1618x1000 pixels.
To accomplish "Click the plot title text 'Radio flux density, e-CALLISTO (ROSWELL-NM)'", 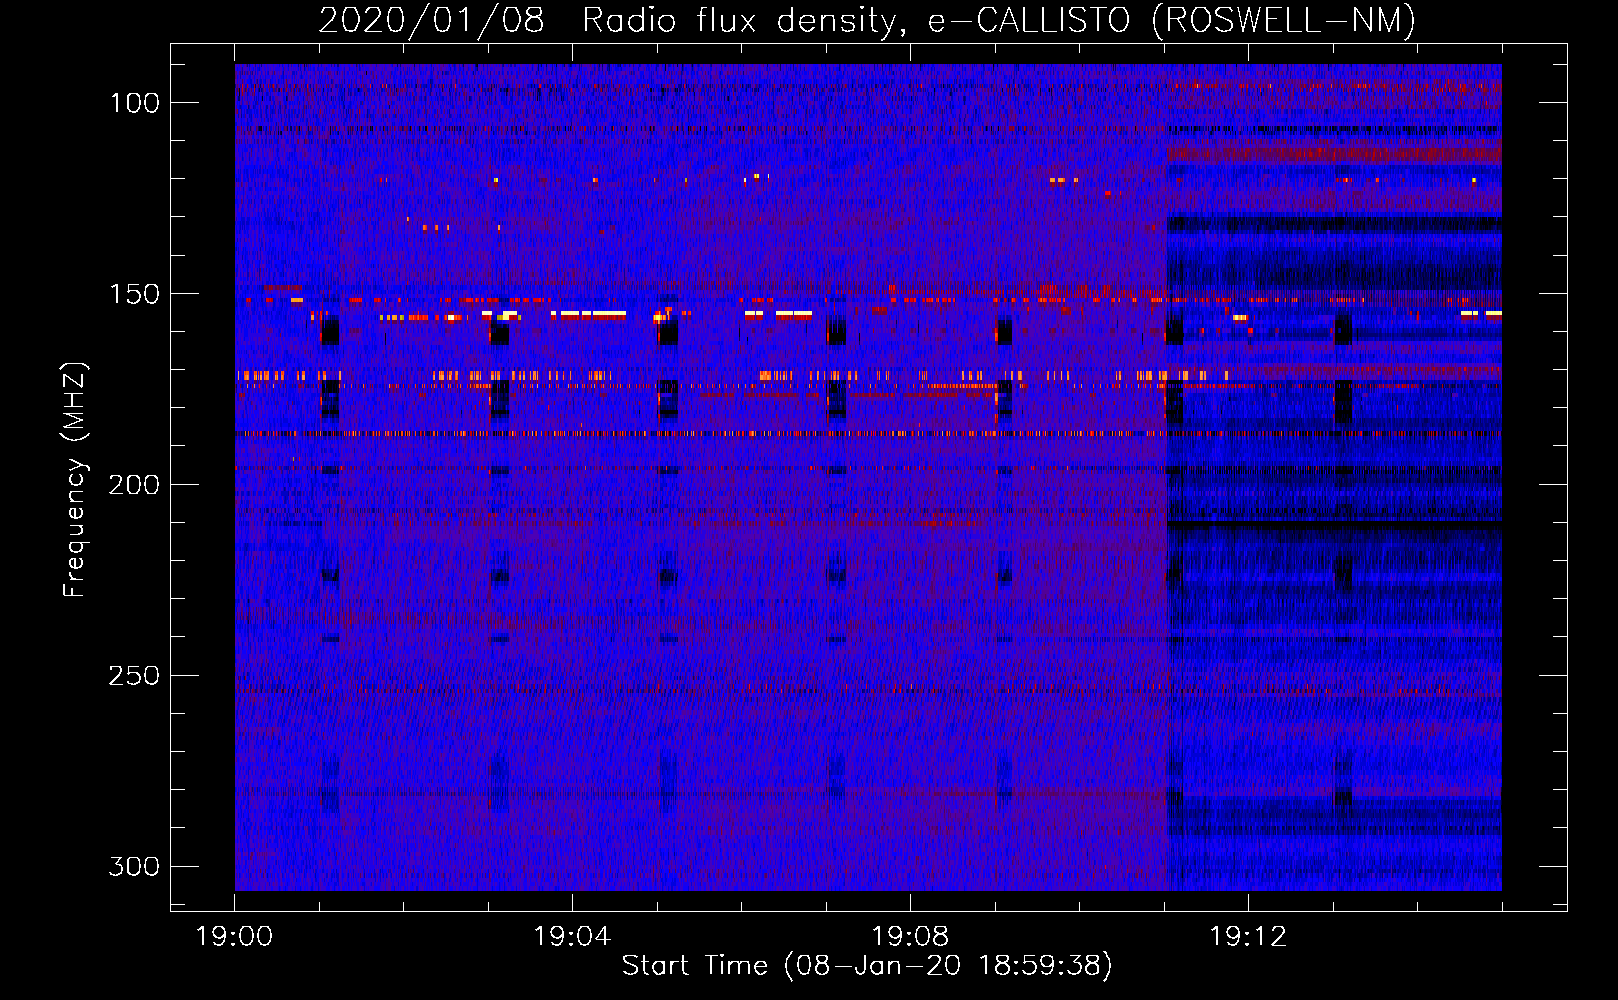I will [x=999, y=20].
